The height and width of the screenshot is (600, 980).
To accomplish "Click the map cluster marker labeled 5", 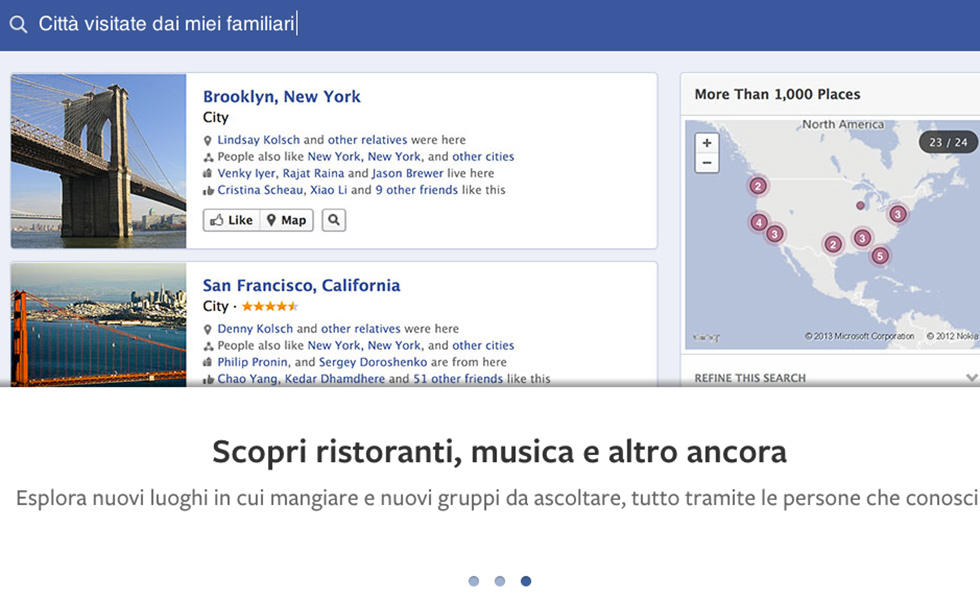I will coord(880,256).
